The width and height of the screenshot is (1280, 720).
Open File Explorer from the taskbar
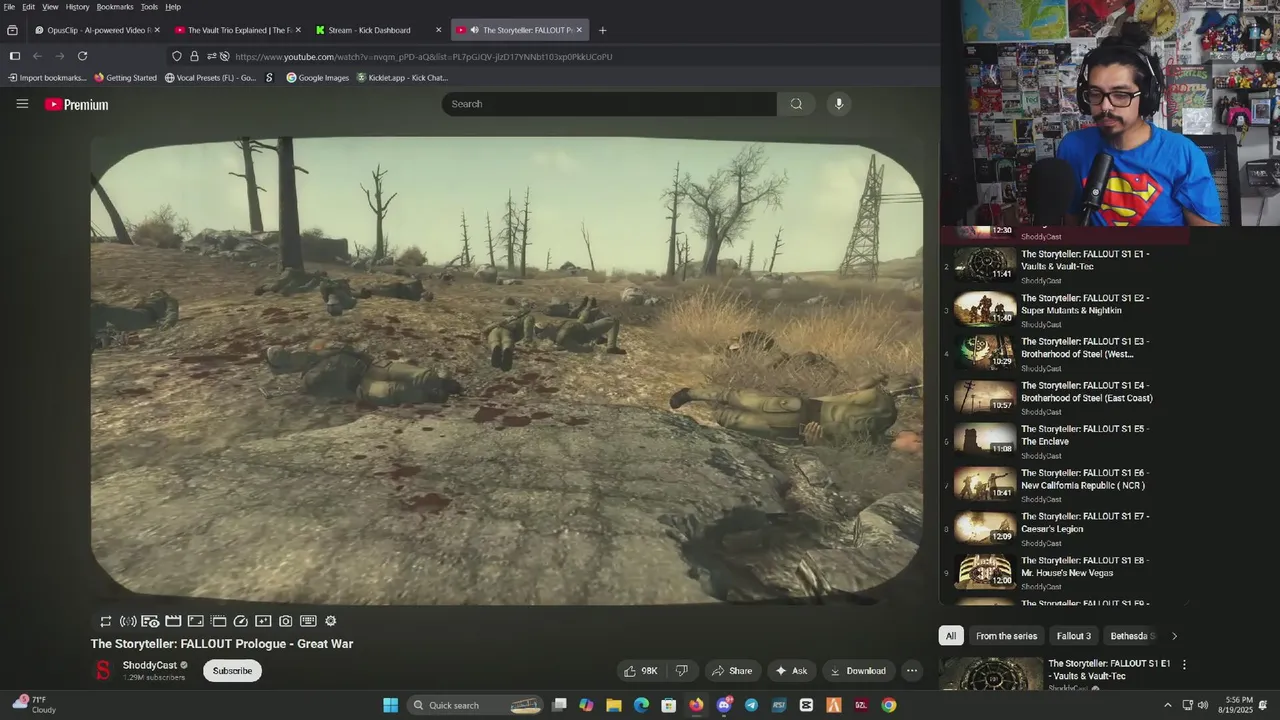coord(614,705)
